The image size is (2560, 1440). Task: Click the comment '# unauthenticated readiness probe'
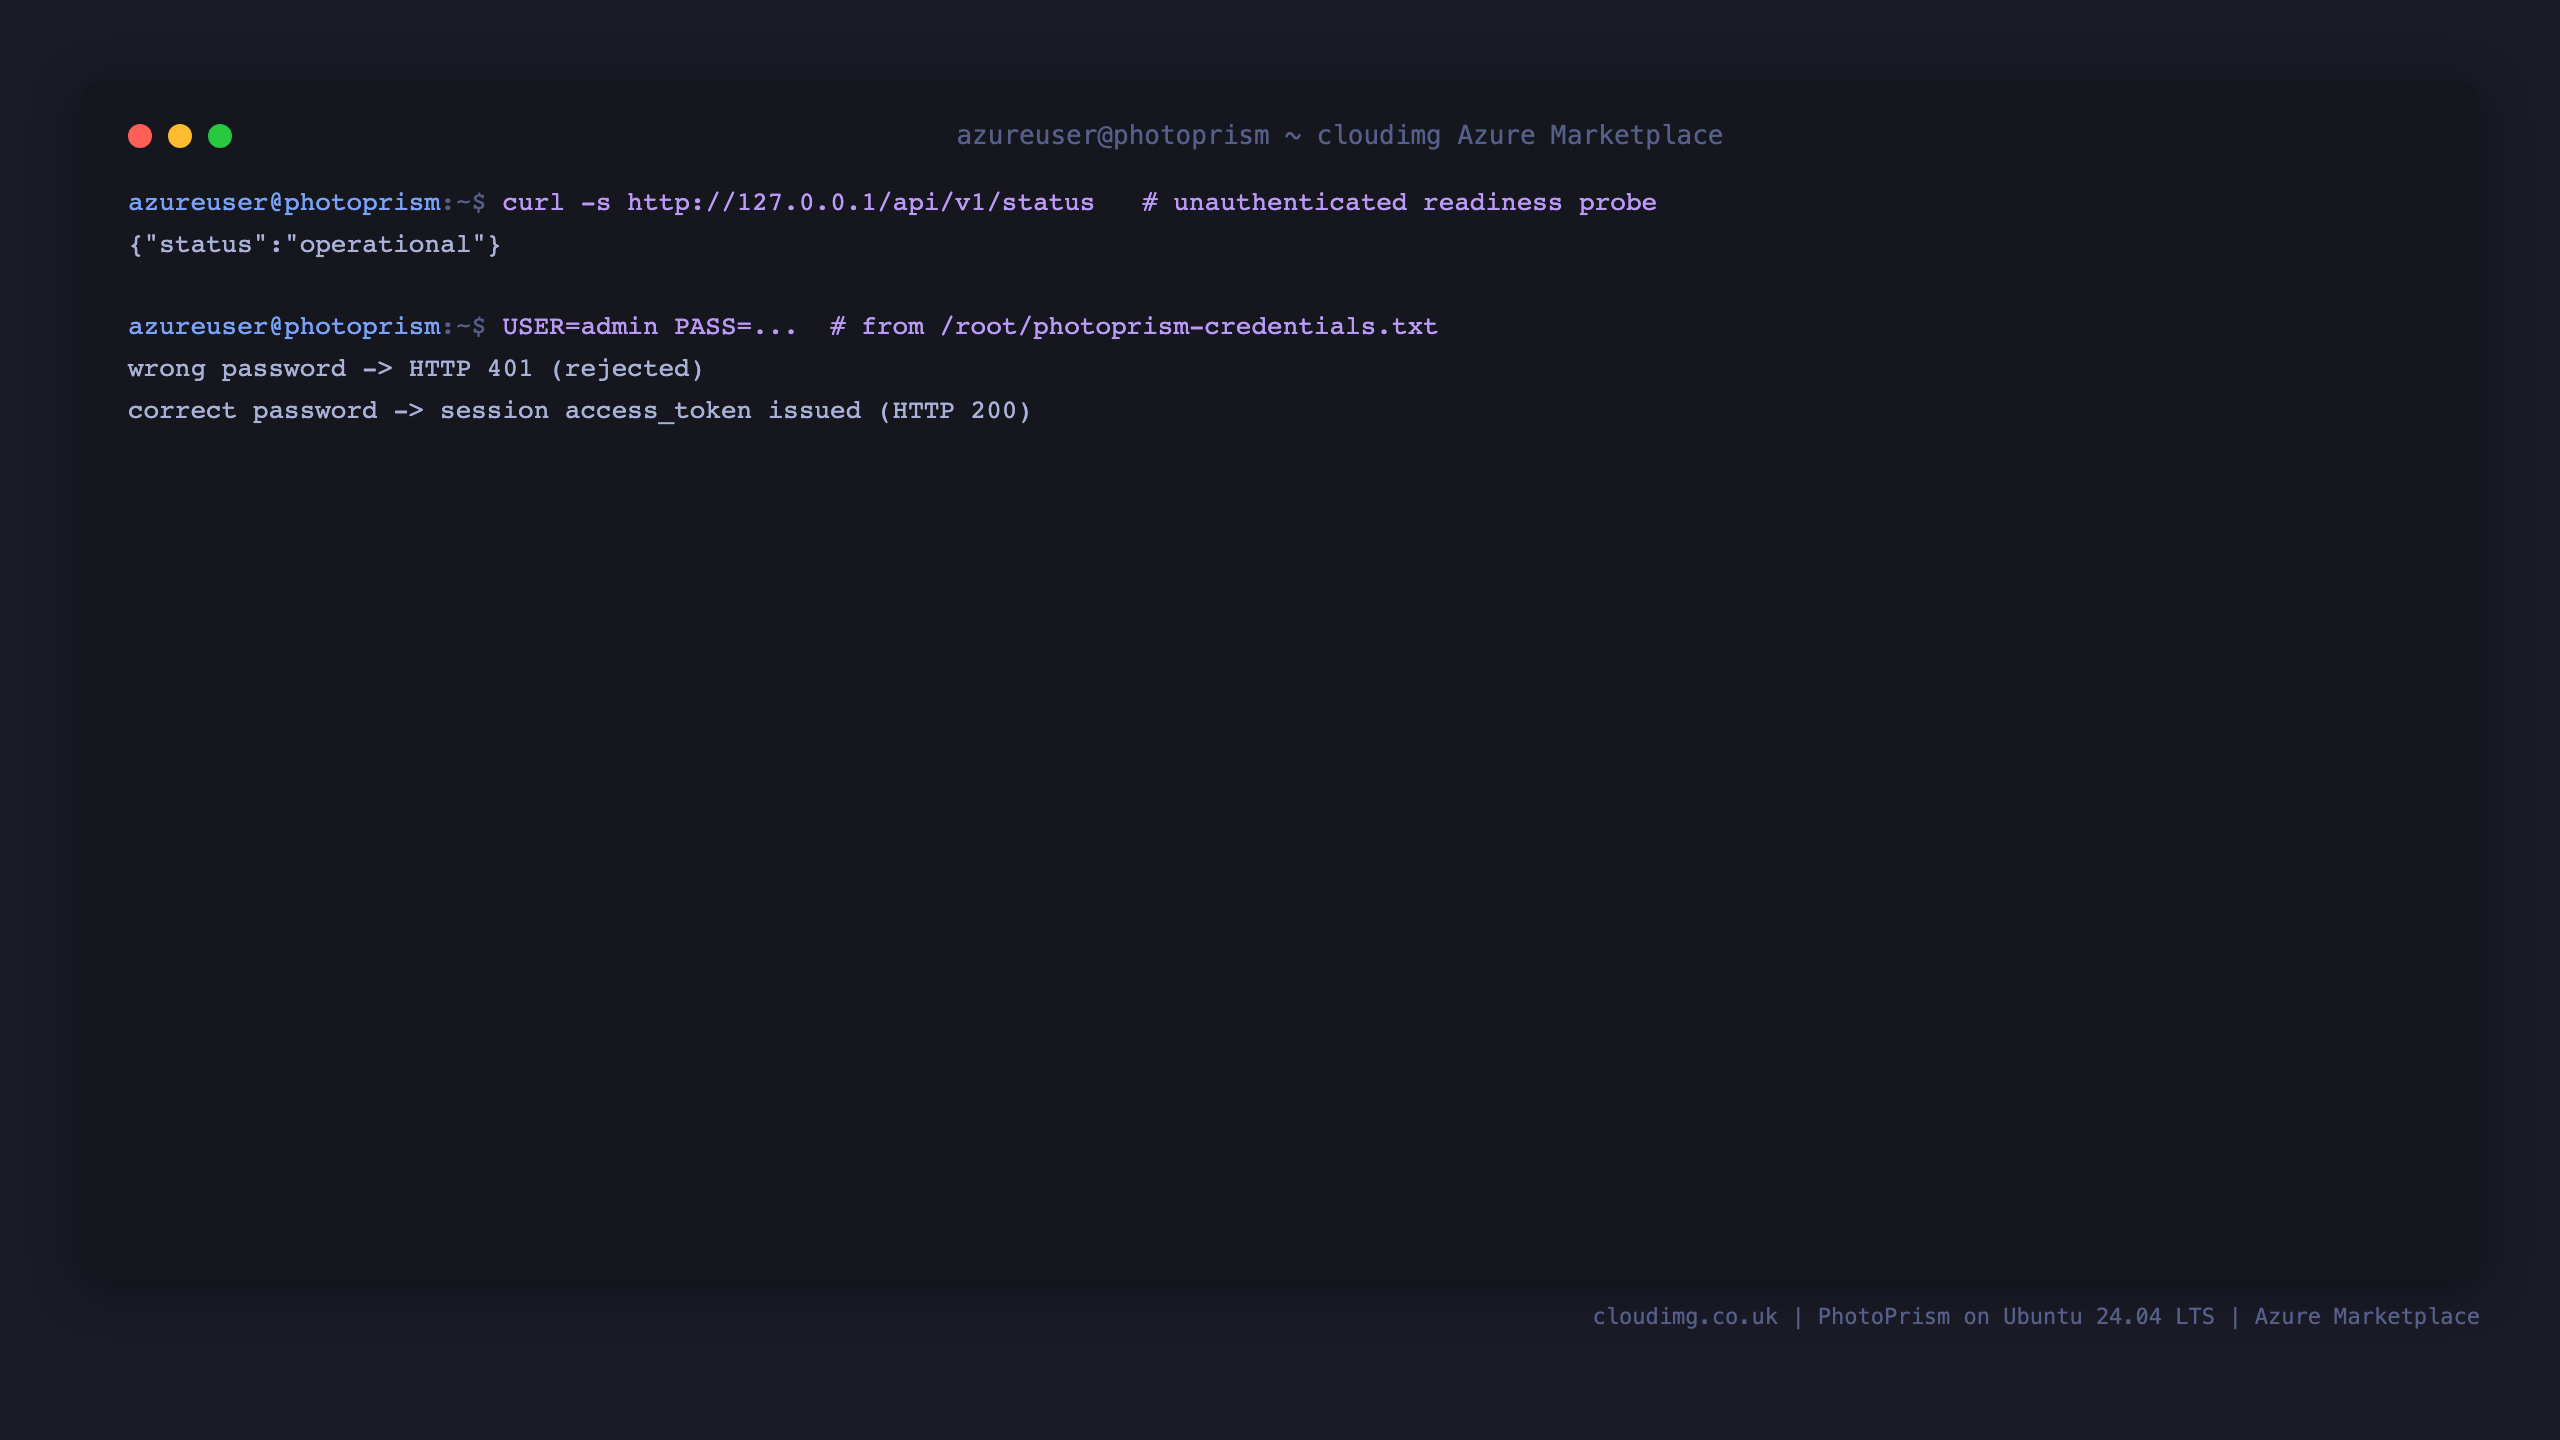point(1399,202)
